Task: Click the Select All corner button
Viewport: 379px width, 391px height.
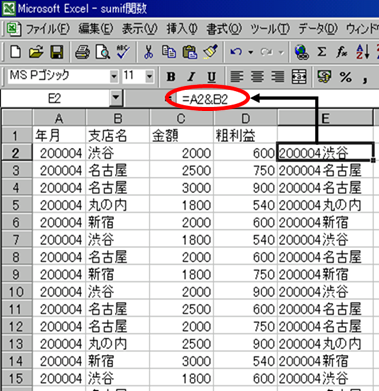Action: point(17,118)
